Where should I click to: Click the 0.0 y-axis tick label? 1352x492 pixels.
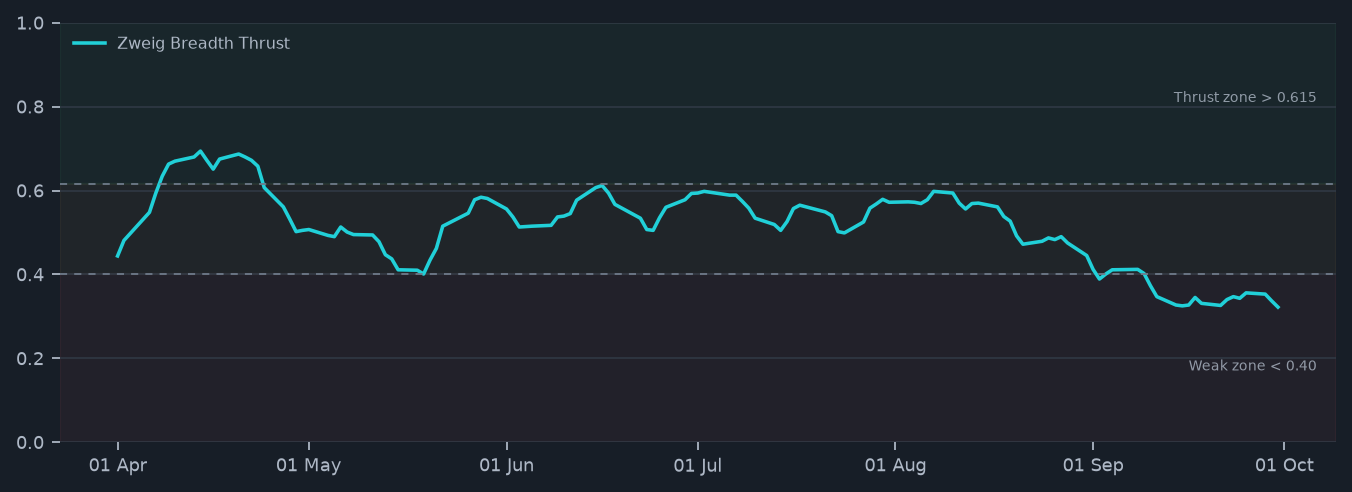pyautogui.click(x=31, y=442)
